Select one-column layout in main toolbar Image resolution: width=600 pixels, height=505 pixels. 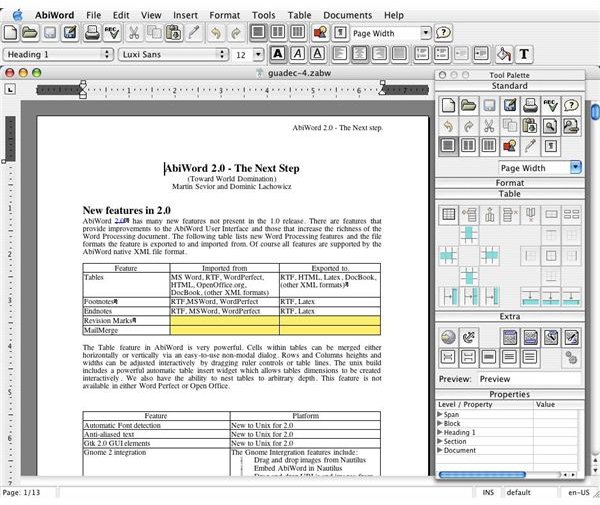tap(258, 32)
